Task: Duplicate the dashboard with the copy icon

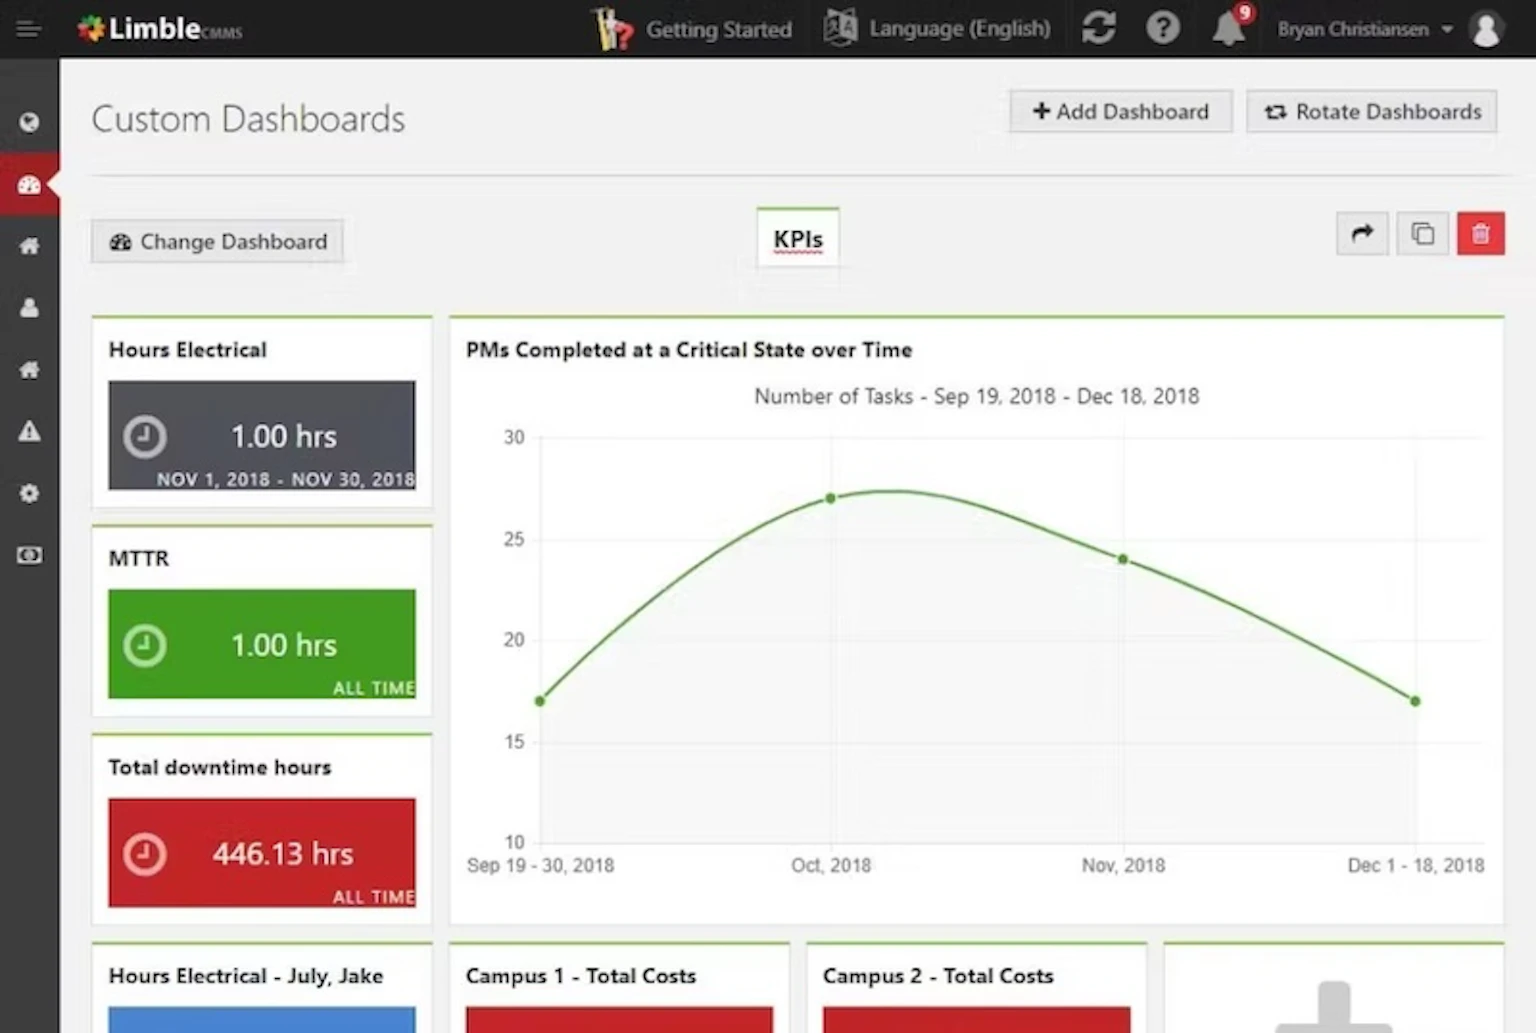Action: (1422, 233)
